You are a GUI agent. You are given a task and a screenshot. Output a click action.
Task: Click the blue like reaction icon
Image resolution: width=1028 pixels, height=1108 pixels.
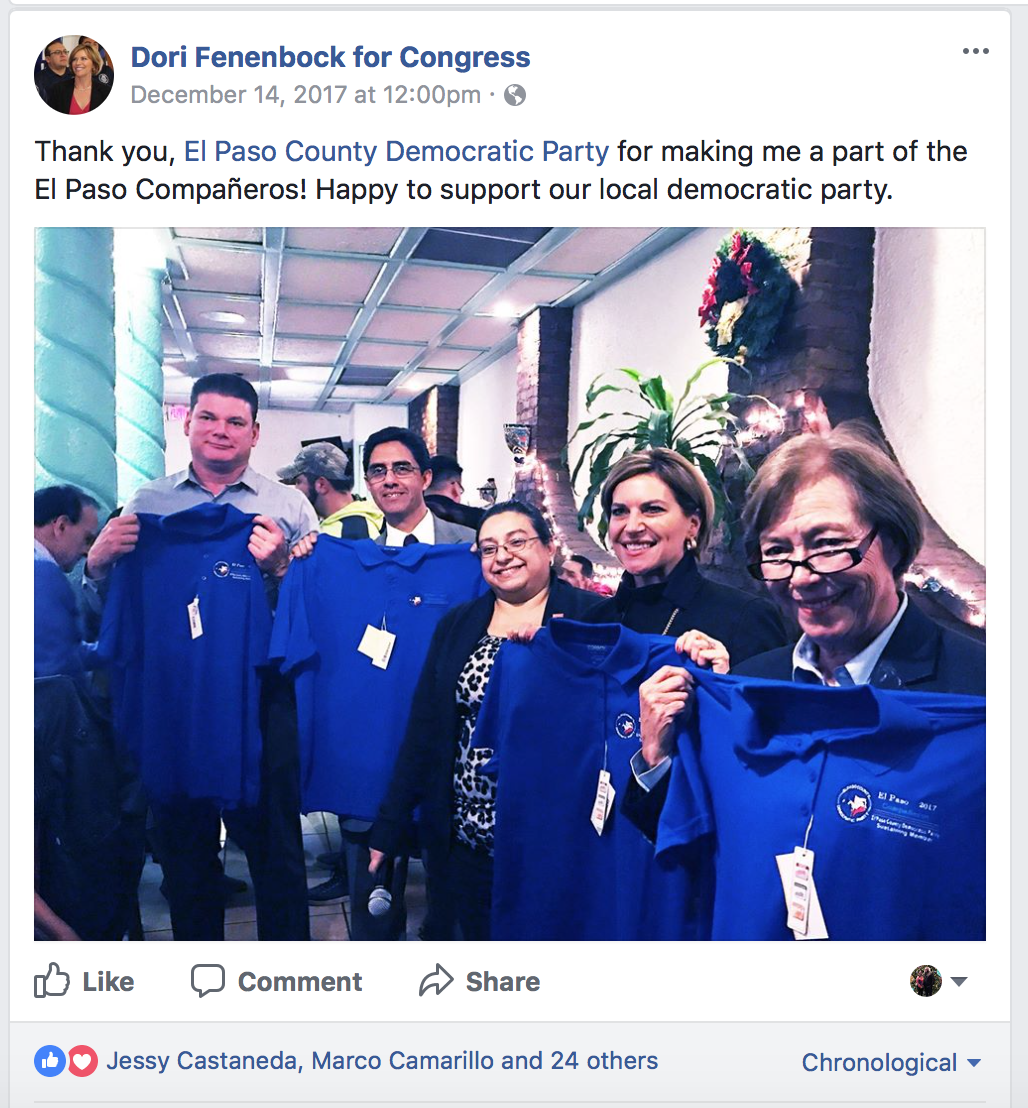(50, 1061)
